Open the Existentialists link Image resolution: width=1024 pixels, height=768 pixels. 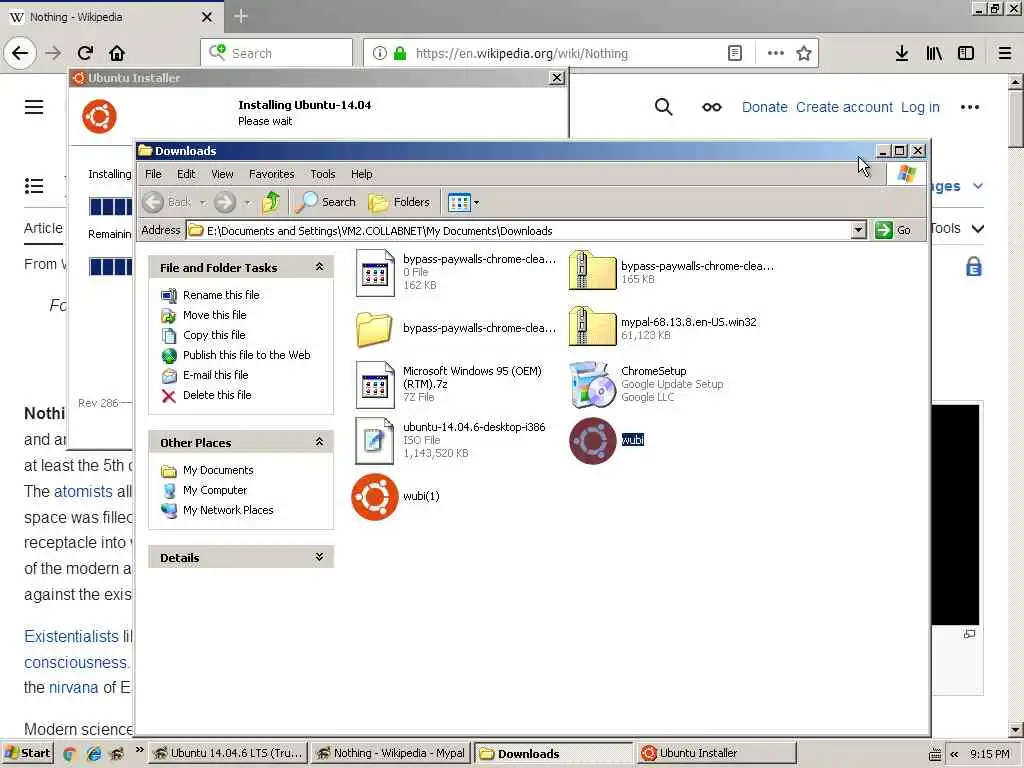click(71, 636)
